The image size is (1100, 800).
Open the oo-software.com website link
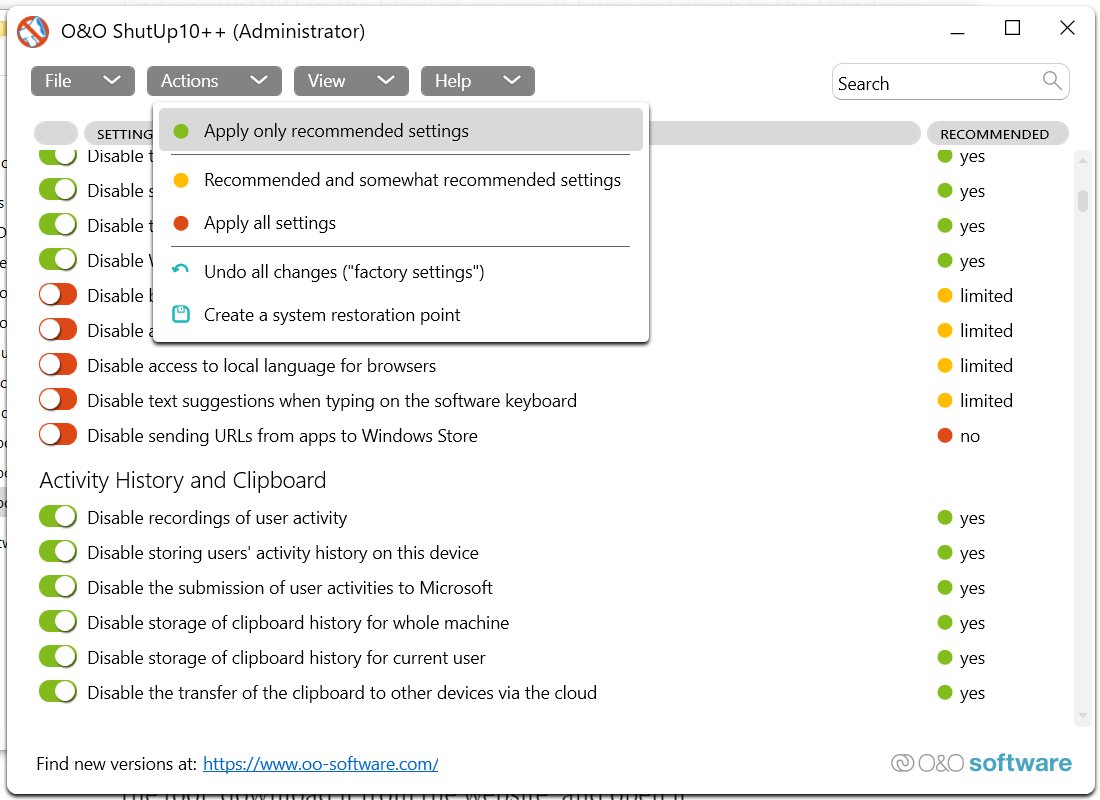coord(320,764)
